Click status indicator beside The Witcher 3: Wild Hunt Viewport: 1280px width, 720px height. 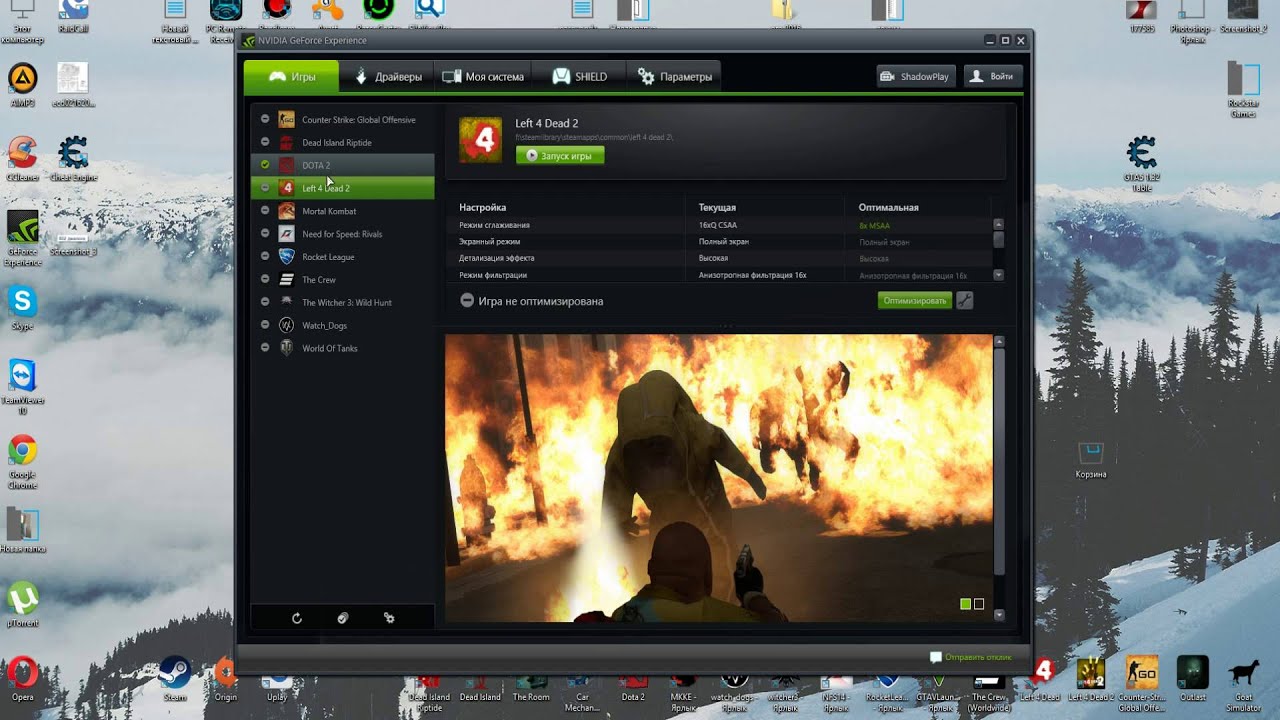(x=265, y=302)
